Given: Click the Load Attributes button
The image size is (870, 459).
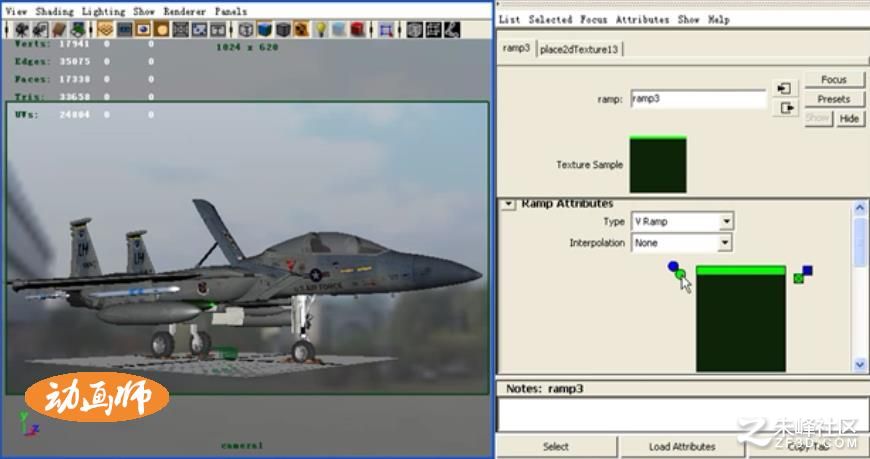Looking at the screenshot, I should pos(682,446).
